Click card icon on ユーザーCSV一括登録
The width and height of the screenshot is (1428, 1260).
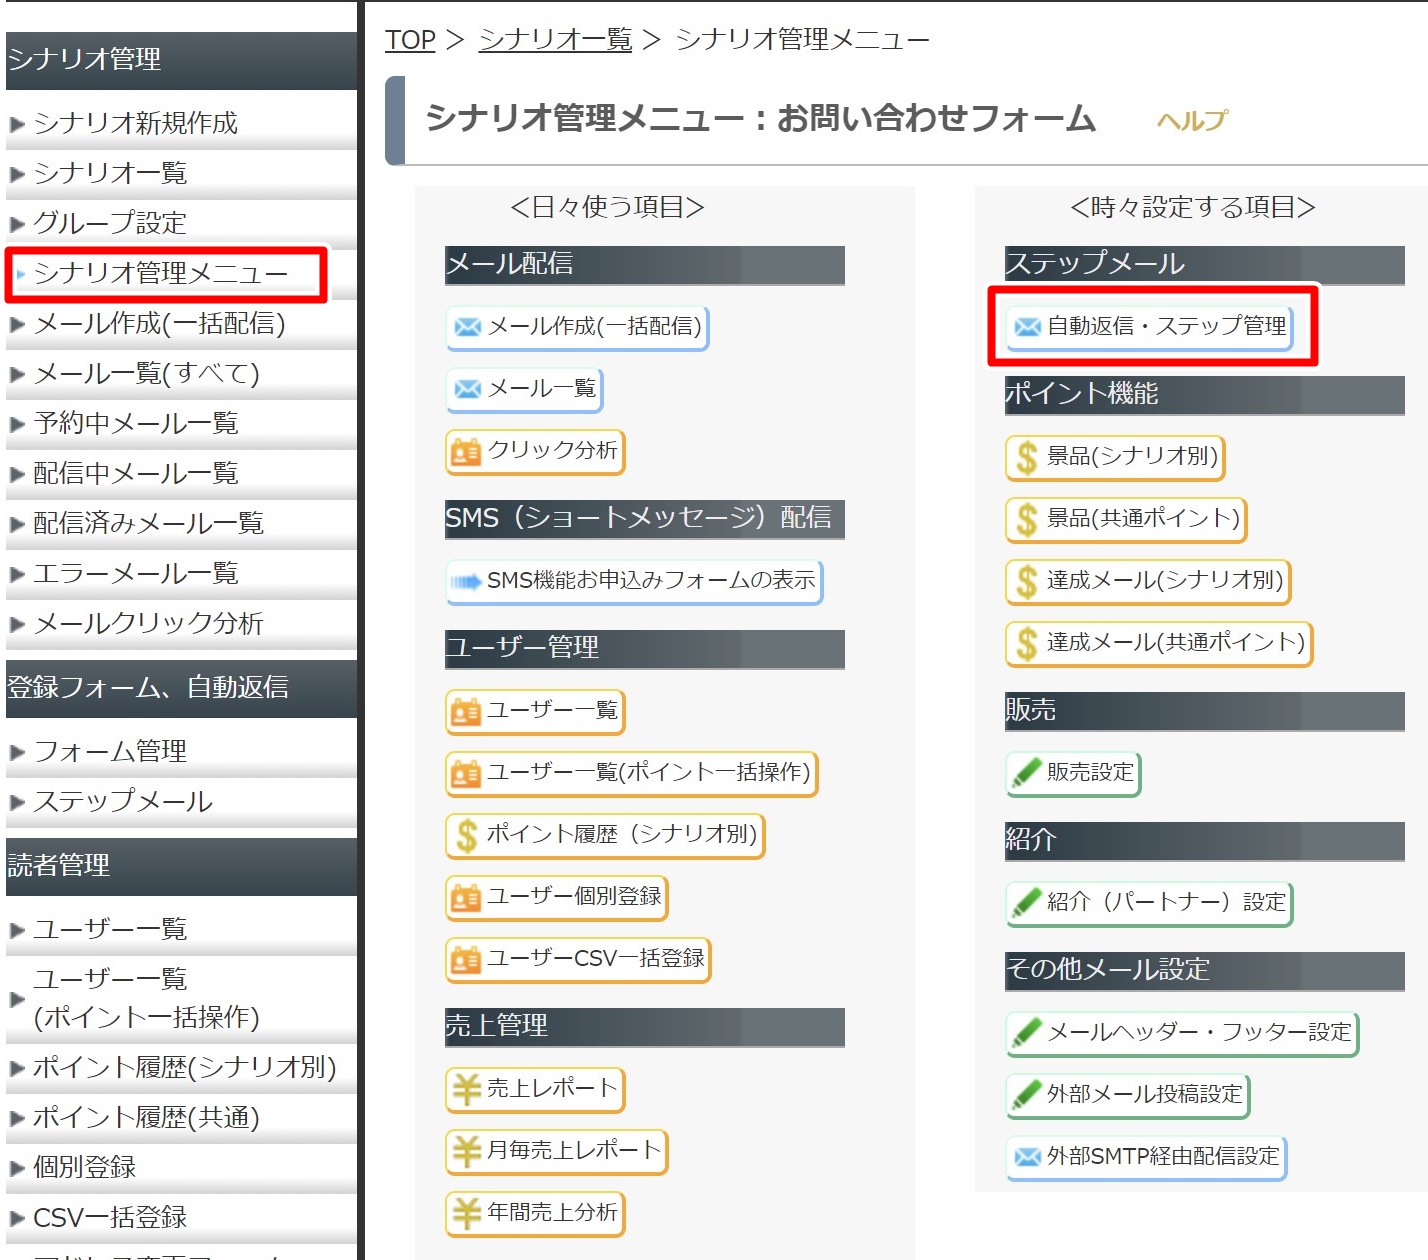click(x=466, y=960)
